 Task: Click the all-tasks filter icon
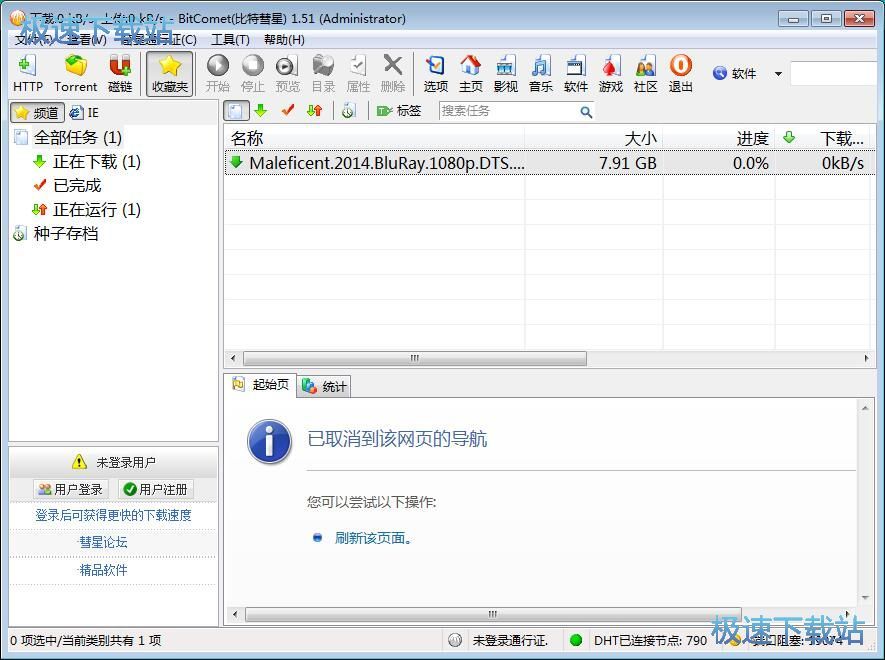click(x=236, y=111)
